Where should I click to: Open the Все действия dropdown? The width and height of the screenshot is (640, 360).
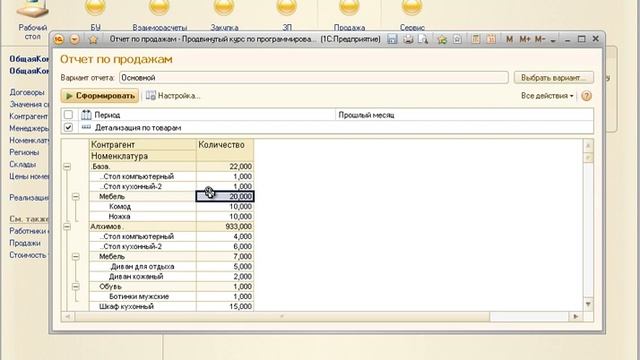coord(547,96)
